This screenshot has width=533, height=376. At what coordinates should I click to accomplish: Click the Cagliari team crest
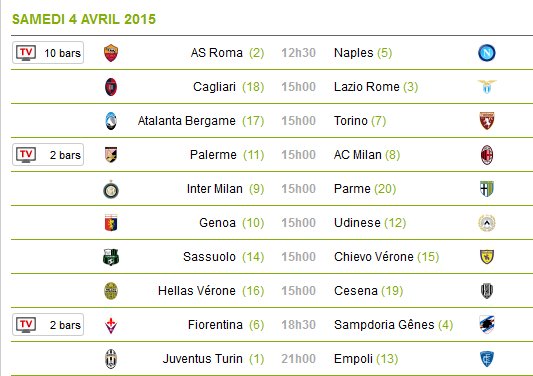111,87
